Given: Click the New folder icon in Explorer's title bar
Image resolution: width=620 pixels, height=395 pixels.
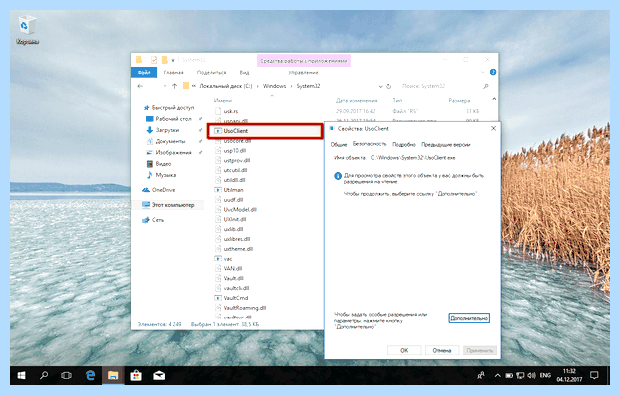Looking at the screenshot, I should [x=164, y=60].
